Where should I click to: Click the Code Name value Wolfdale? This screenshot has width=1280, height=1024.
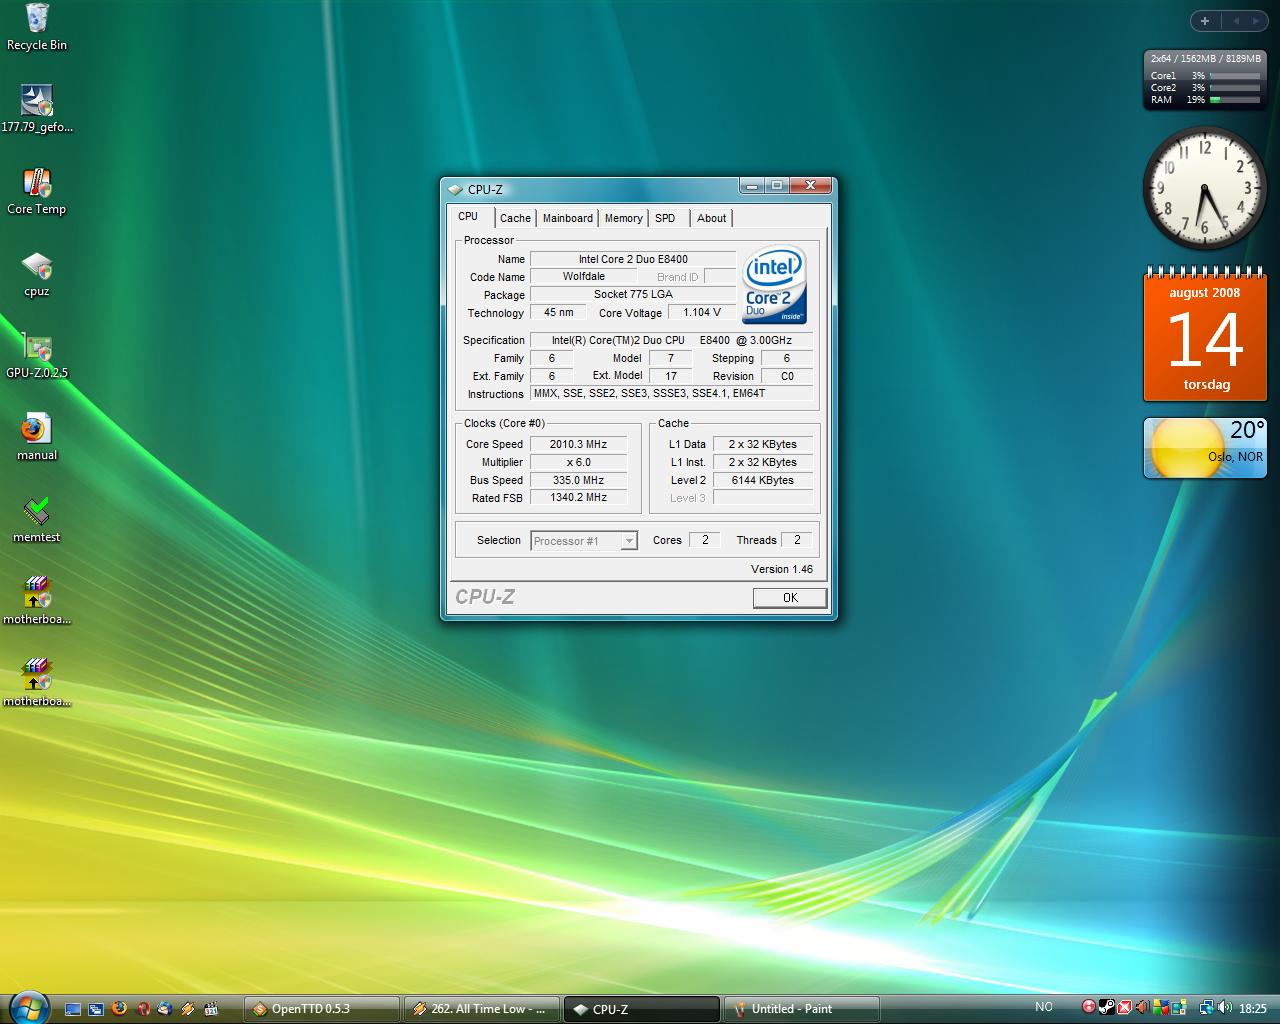pos(583,276)
